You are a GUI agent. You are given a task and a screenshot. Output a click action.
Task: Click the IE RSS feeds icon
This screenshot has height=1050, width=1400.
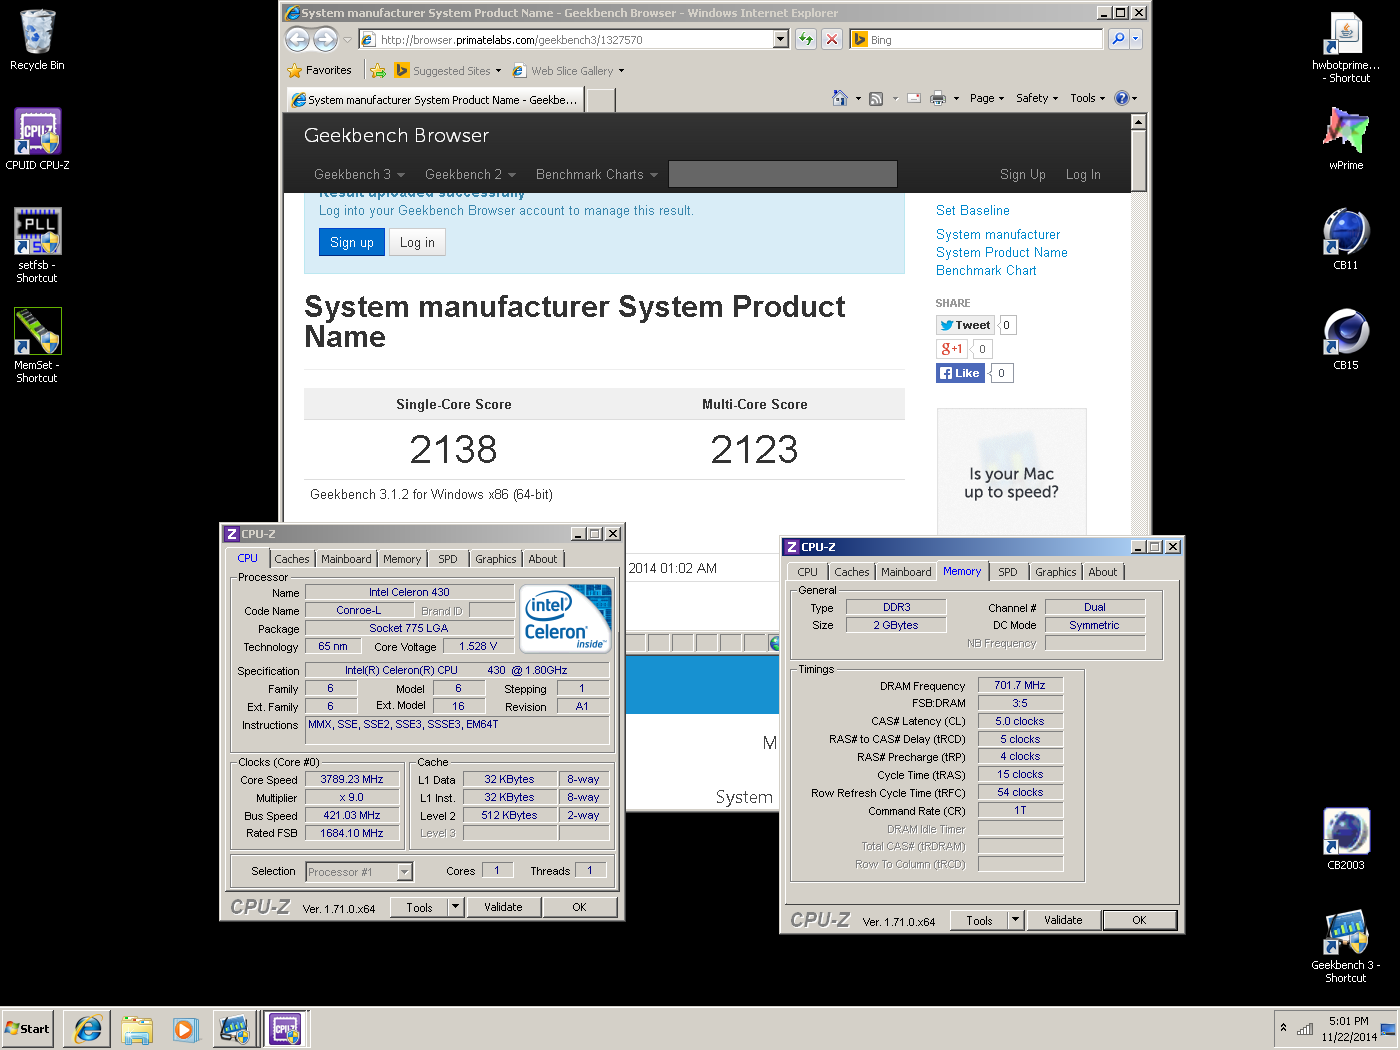click(x=876, y=98)
